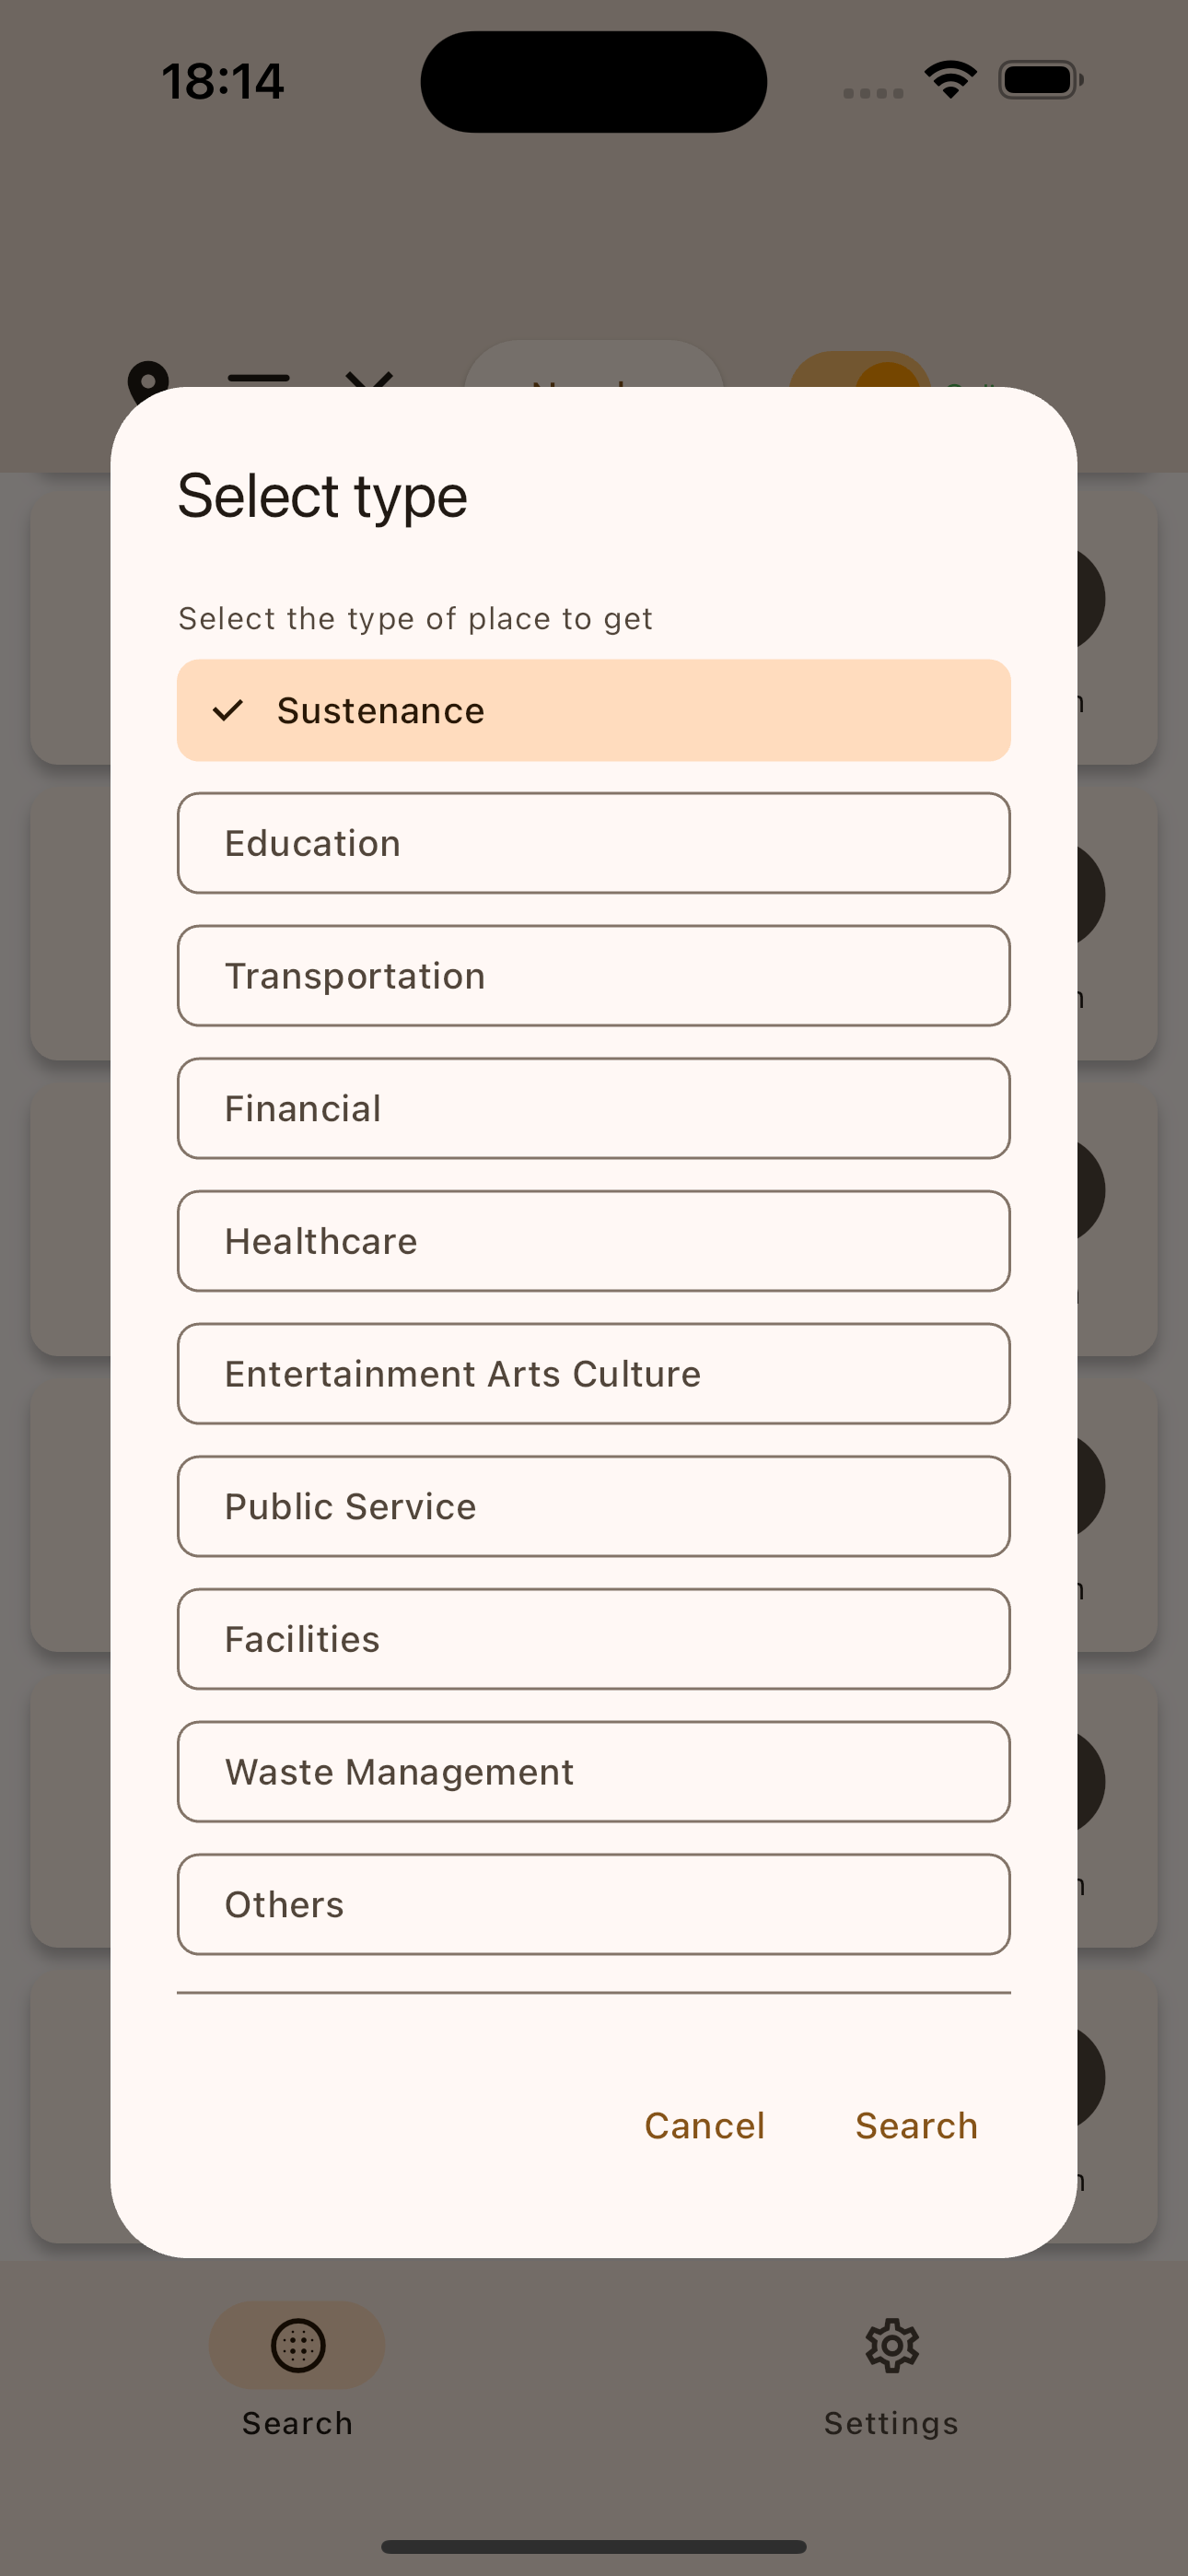Tap the battery indicator icon
The height and width of the screenshot is (2576, 1188).
click(1041, 80)
